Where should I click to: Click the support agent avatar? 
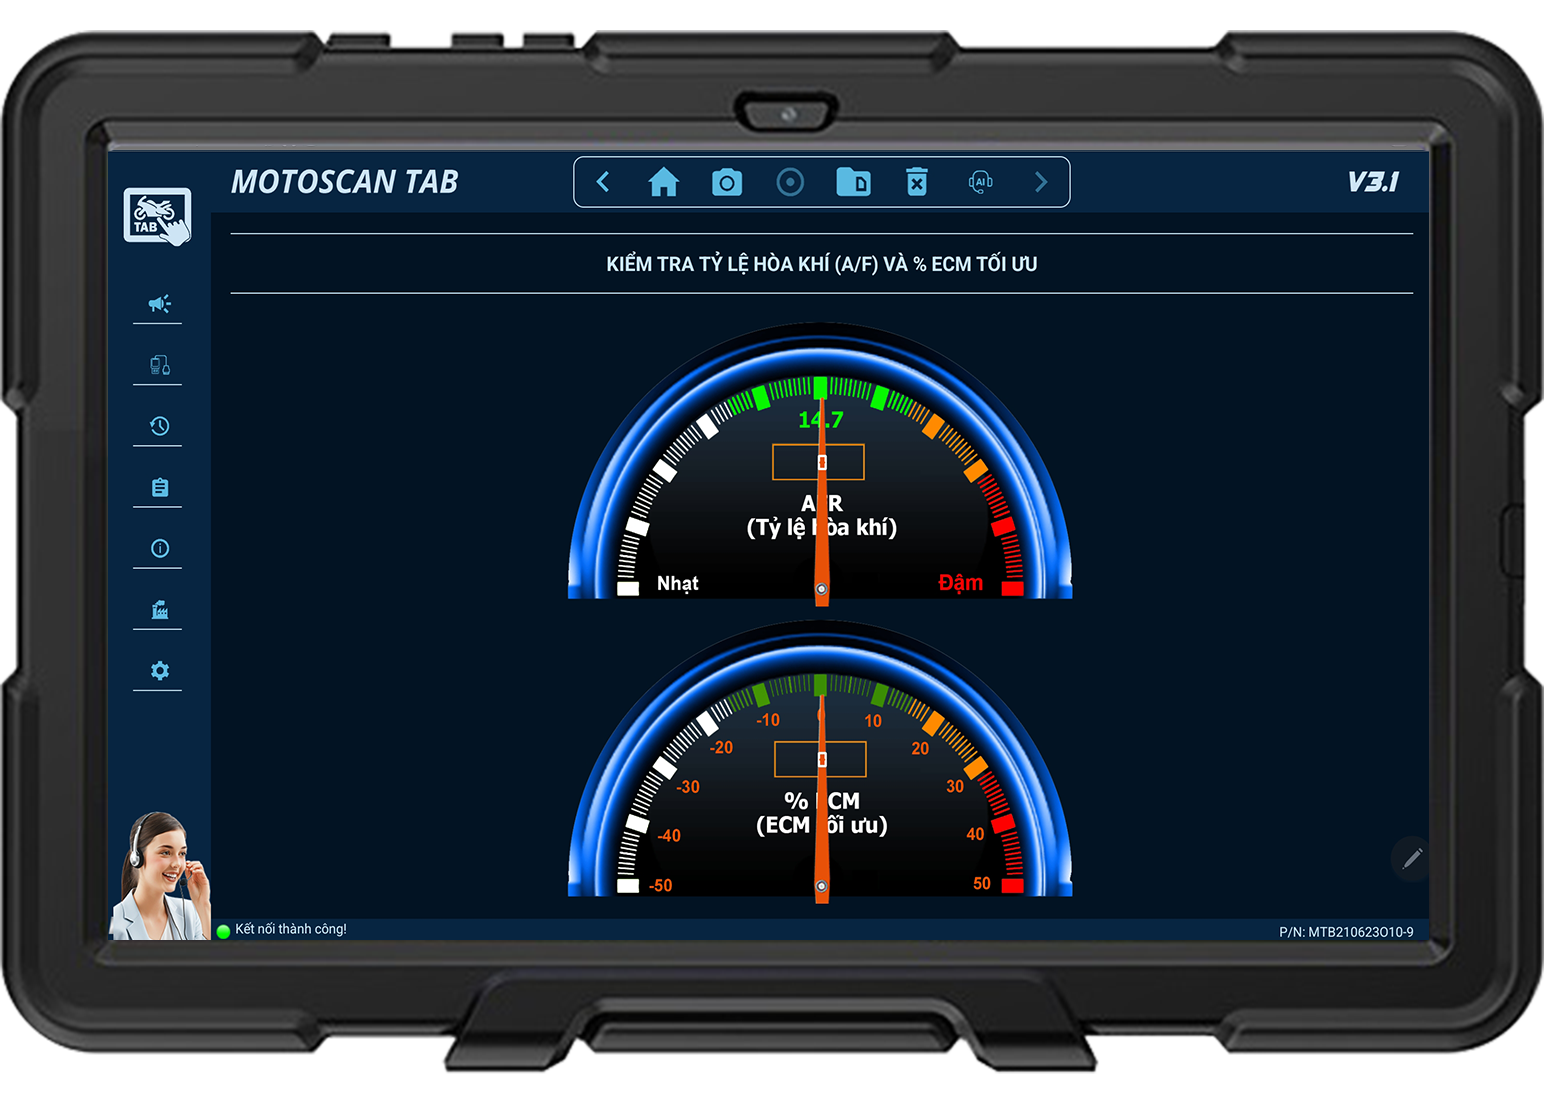click(160, 876)
